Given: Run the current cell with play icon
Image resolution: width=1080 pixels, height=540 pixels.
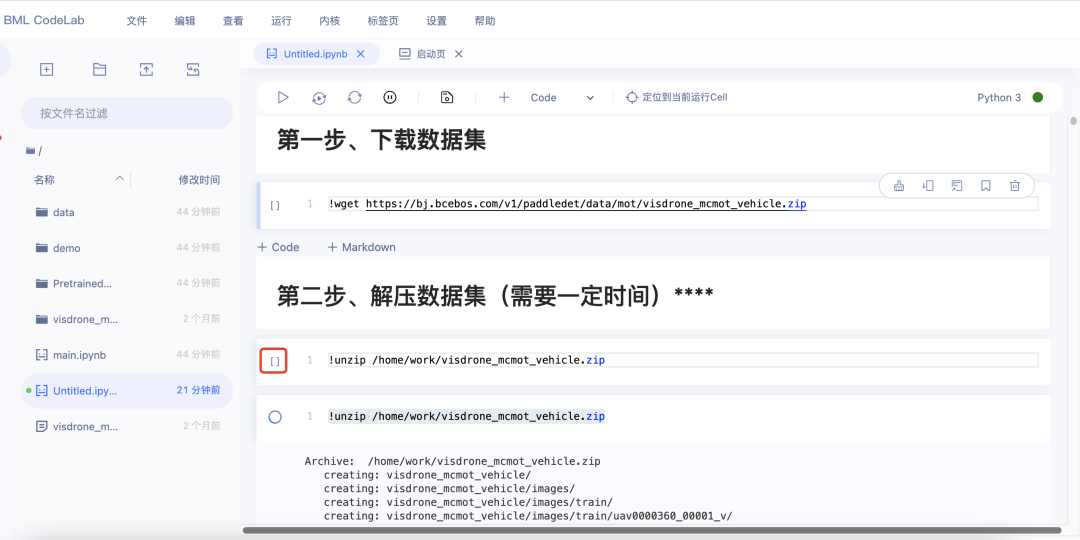Looking at the screenshot, I should [283, 98].
